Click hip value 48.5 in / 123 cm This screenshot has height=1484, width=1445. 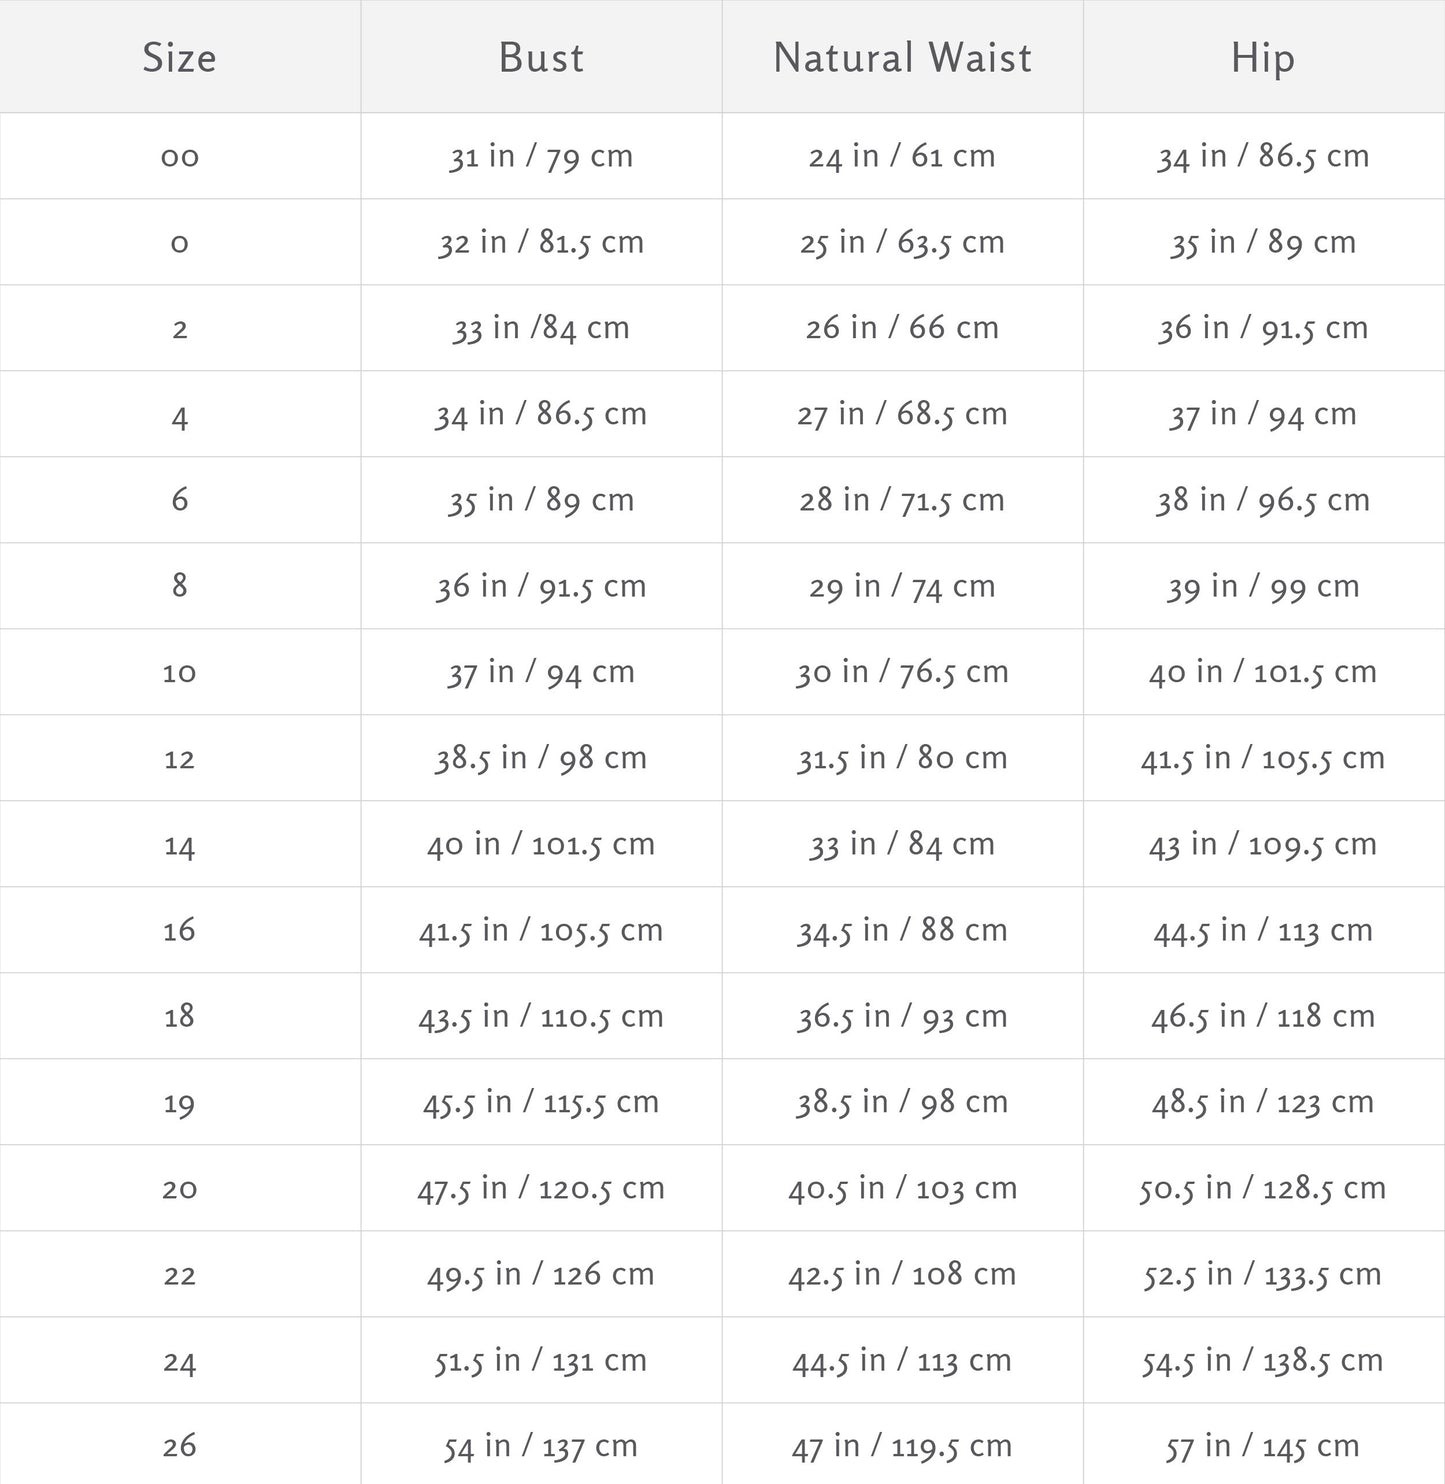pyautogui.click(x=1263, y=1102)
